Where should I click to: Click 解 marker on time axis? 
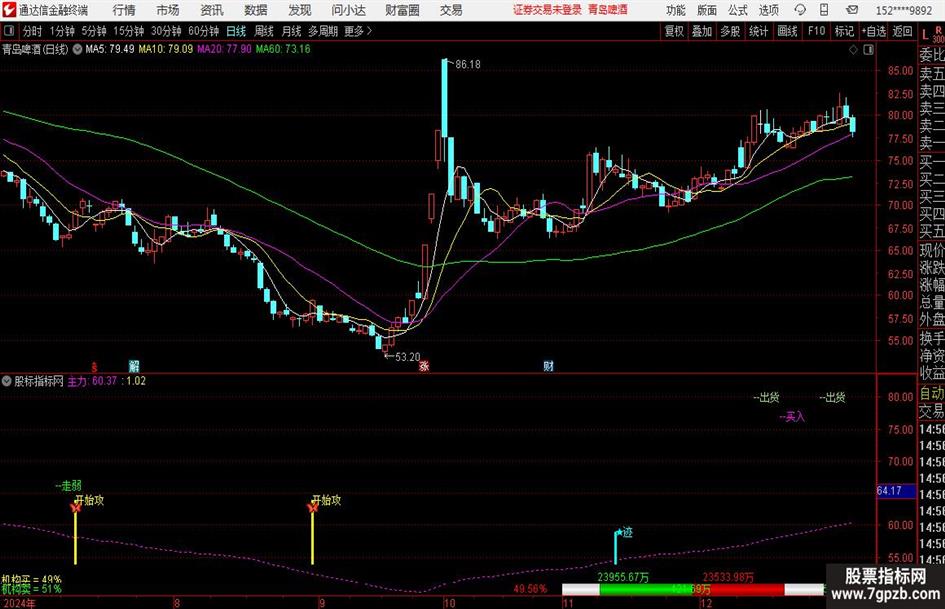tap(134, 365)
